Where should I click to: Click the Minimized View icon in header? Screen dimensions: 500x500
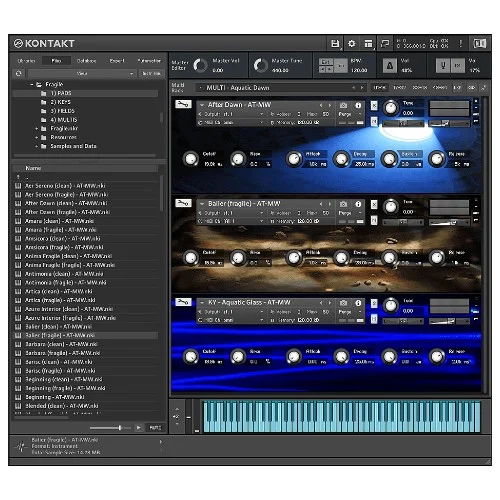pos(385,44)
